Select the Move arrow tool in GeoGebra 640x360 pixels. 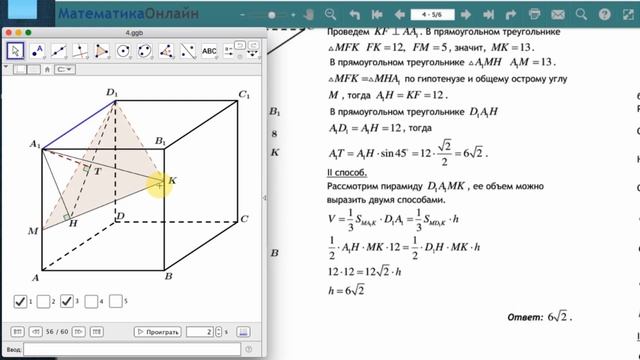[16, 51]
